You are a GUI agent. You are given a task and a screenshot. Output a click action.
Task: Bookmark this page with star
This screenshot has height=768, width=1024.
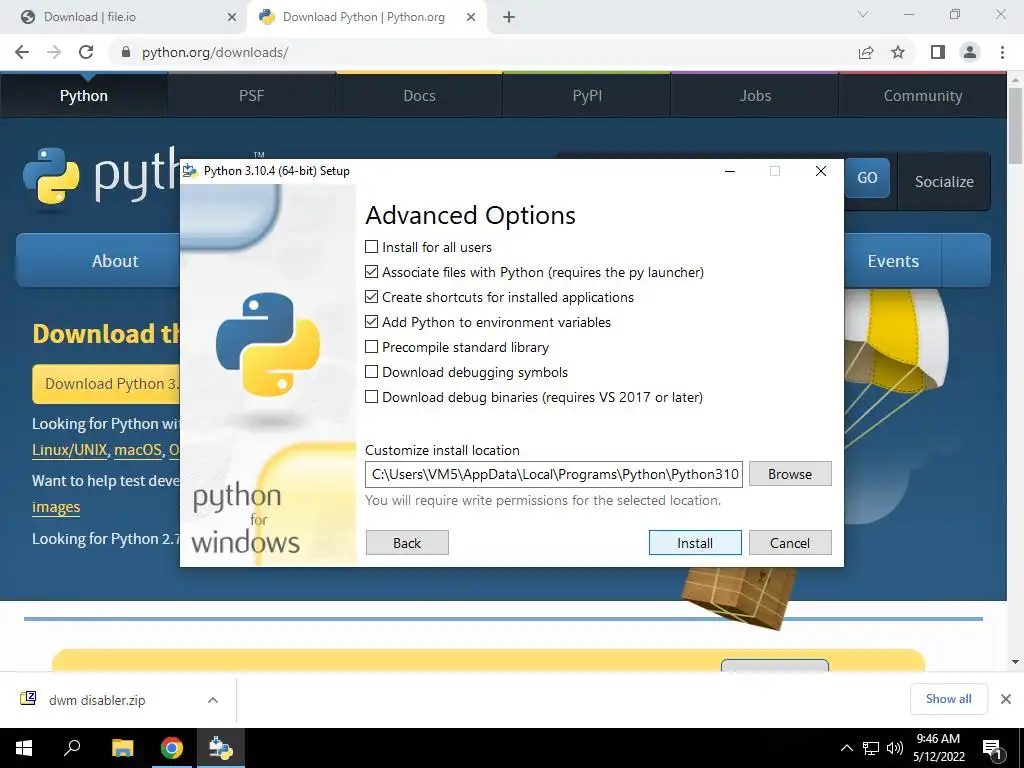click(x=898, y=52)
